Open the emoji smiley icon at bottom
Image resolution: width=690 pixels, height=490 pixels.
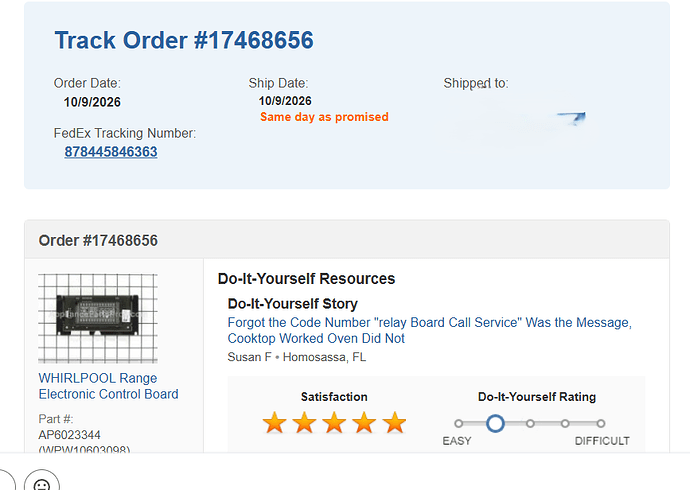point(42,481)
